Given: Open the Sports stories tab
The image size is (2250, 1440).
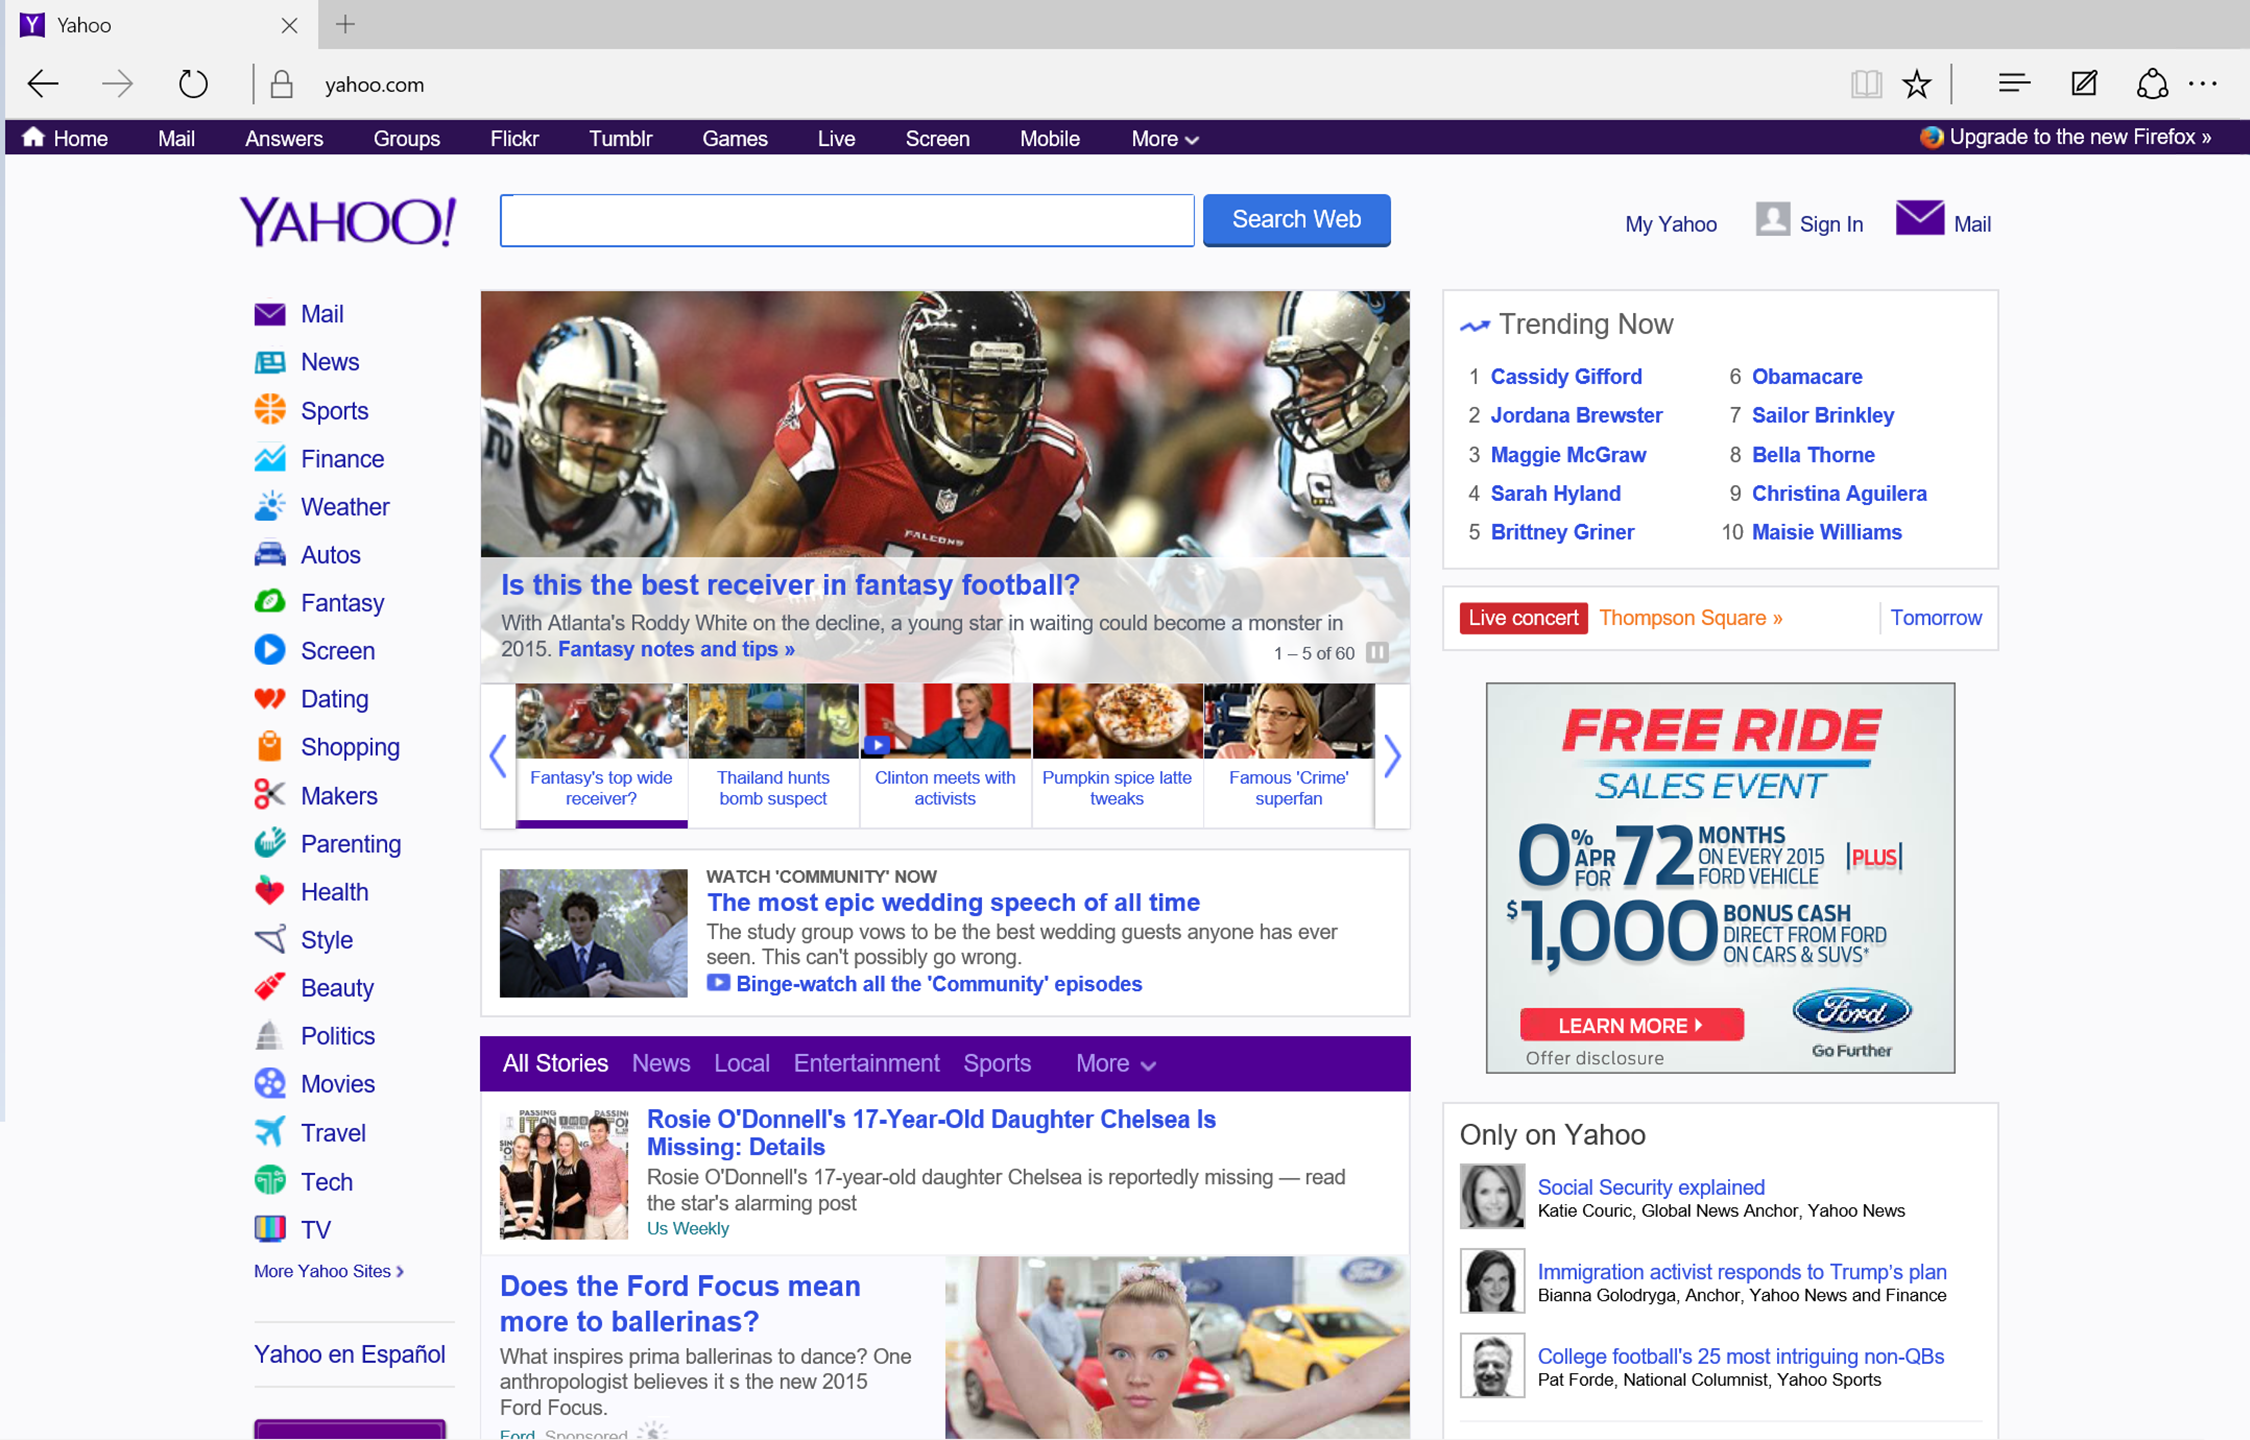Looking at the screenshot, I should point(996,1063).
